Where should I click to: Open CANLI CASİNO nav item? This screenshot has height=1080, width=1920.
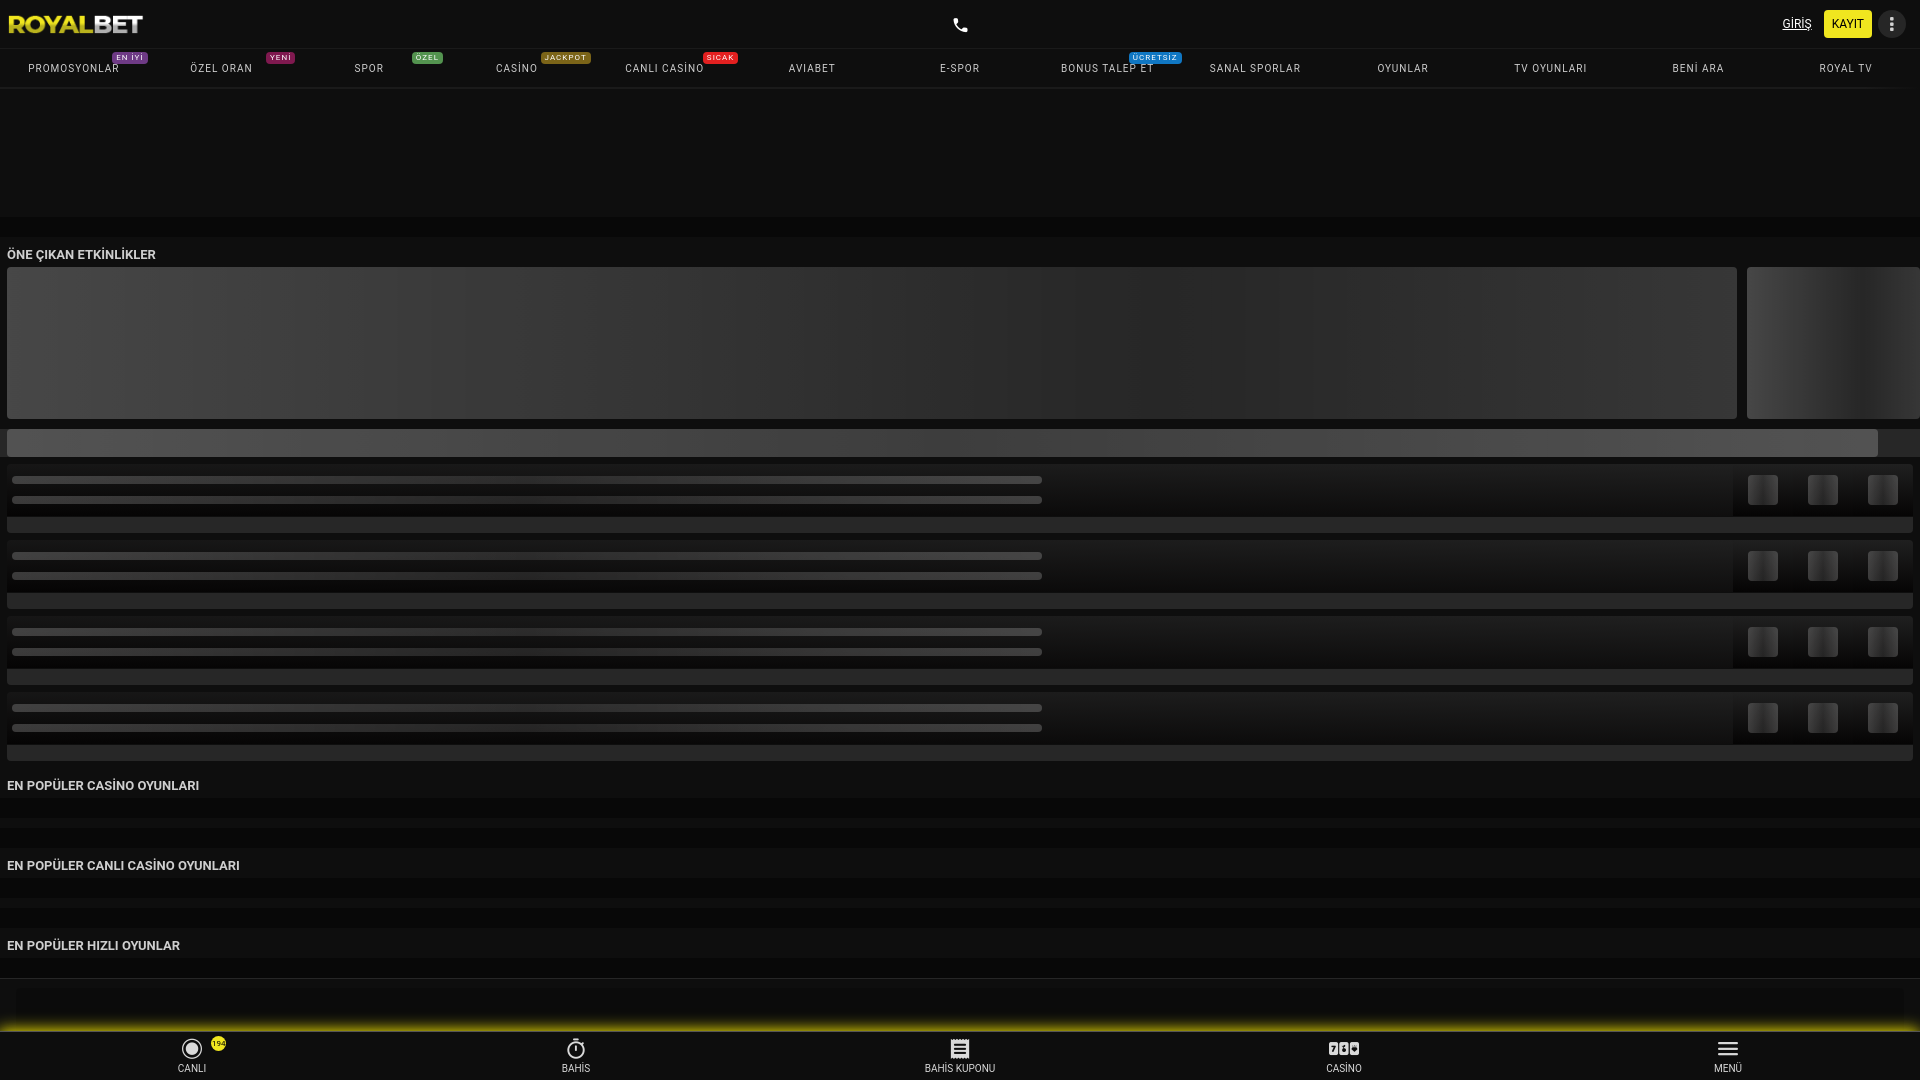click(x=664, y=68)
